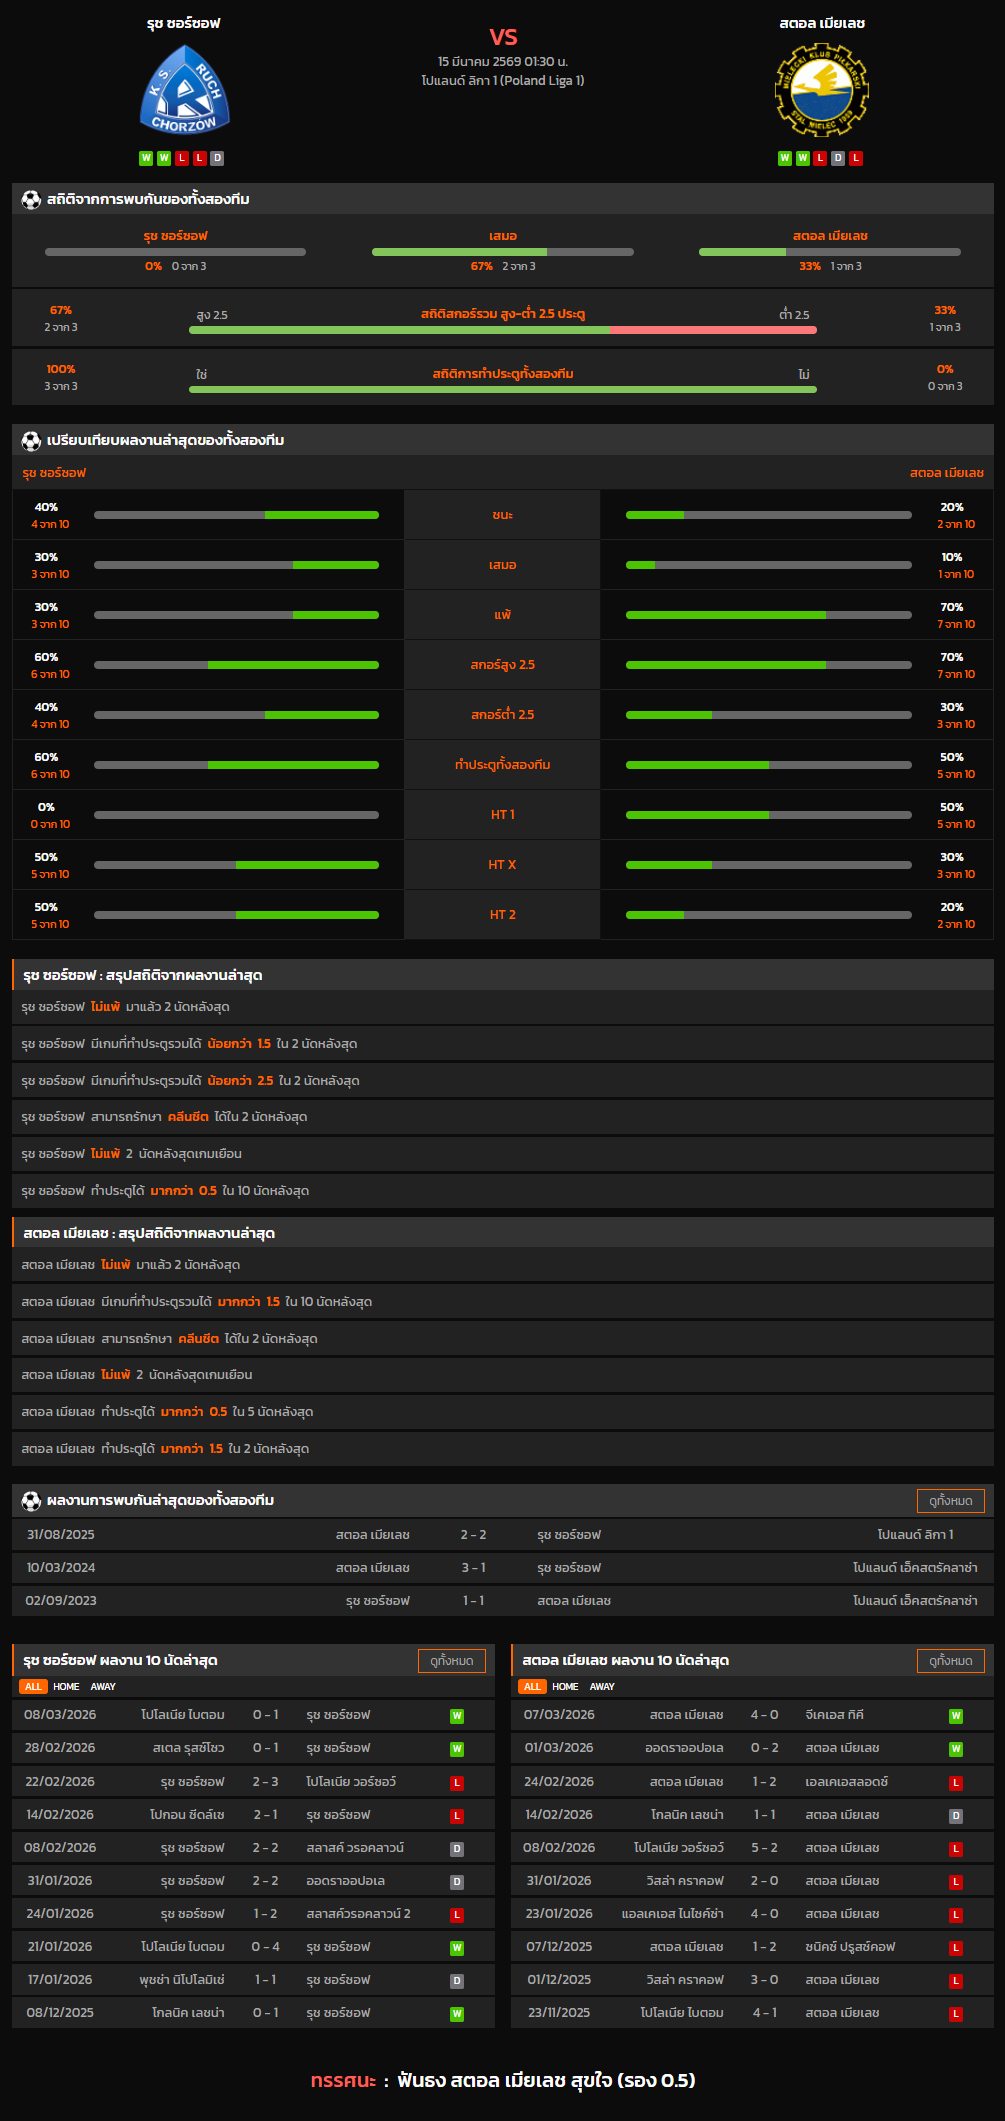Select ALL filter in the สตอล เมียเลช last 10 matches panel
Screen dimensions: 1005x2121
pos(532,1686)
